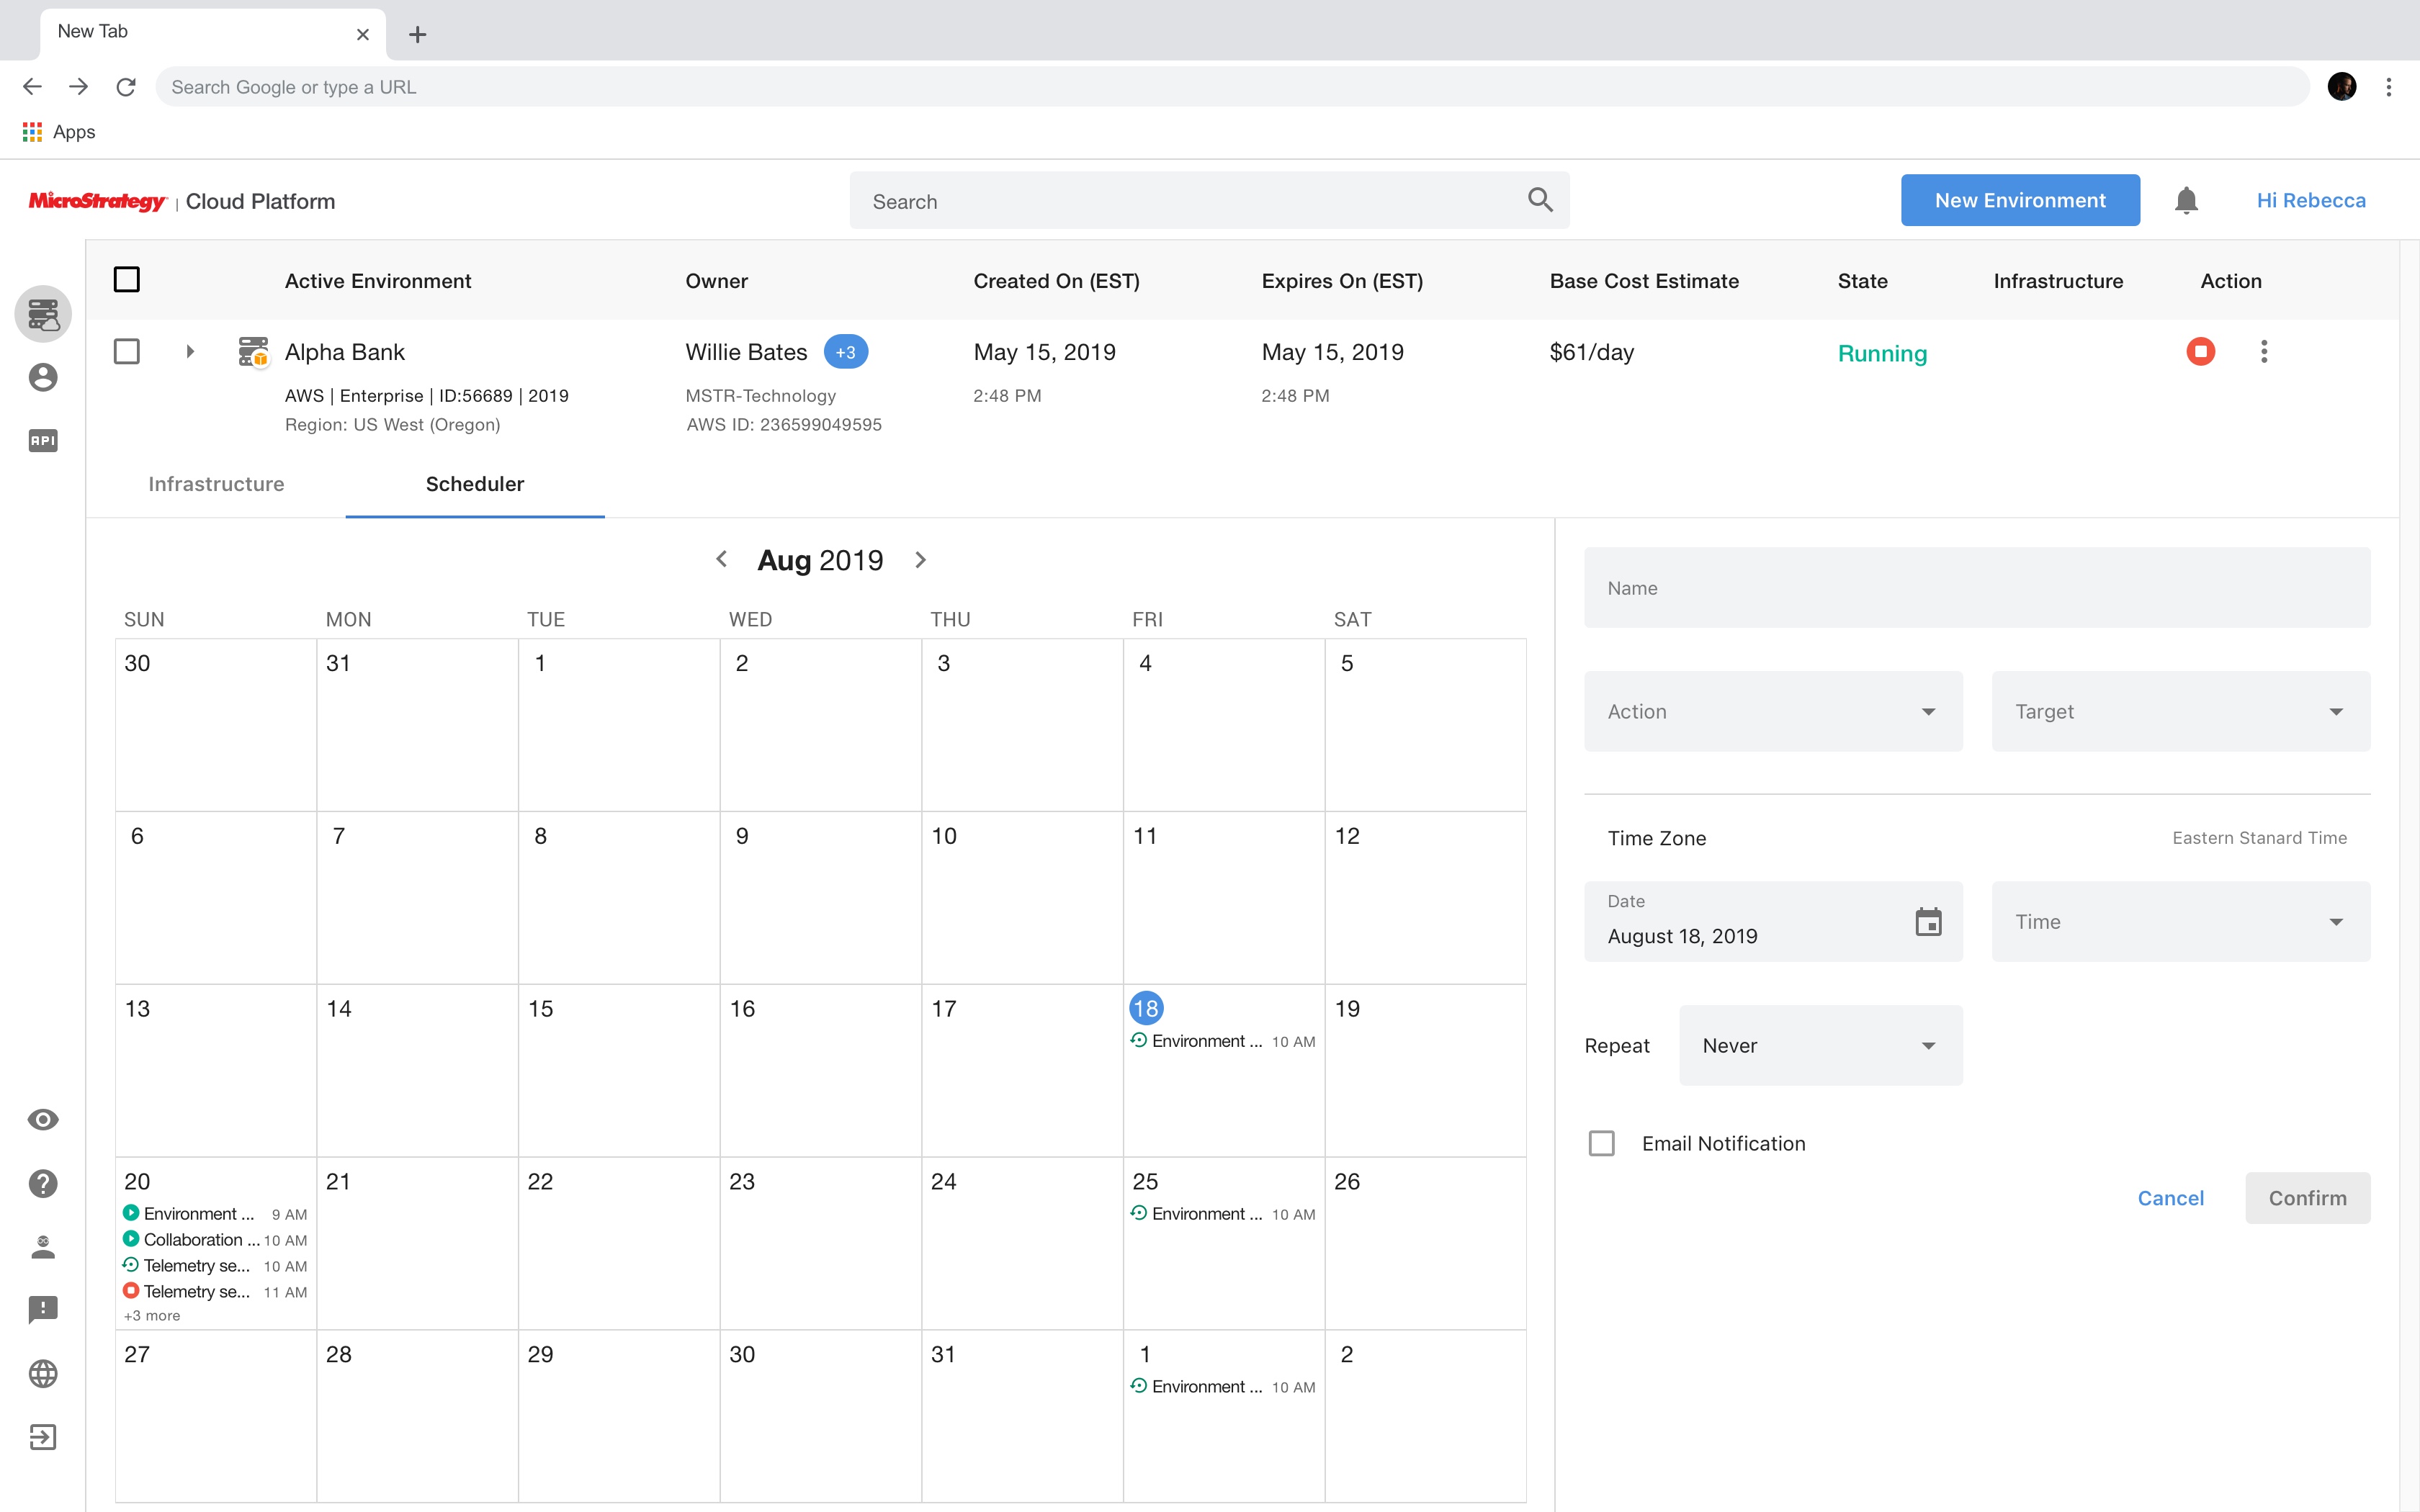Image resolution: width=2420 pixels, height=1512 pixels.
Task: Click the New Environment button
Action: [2021, 199]
